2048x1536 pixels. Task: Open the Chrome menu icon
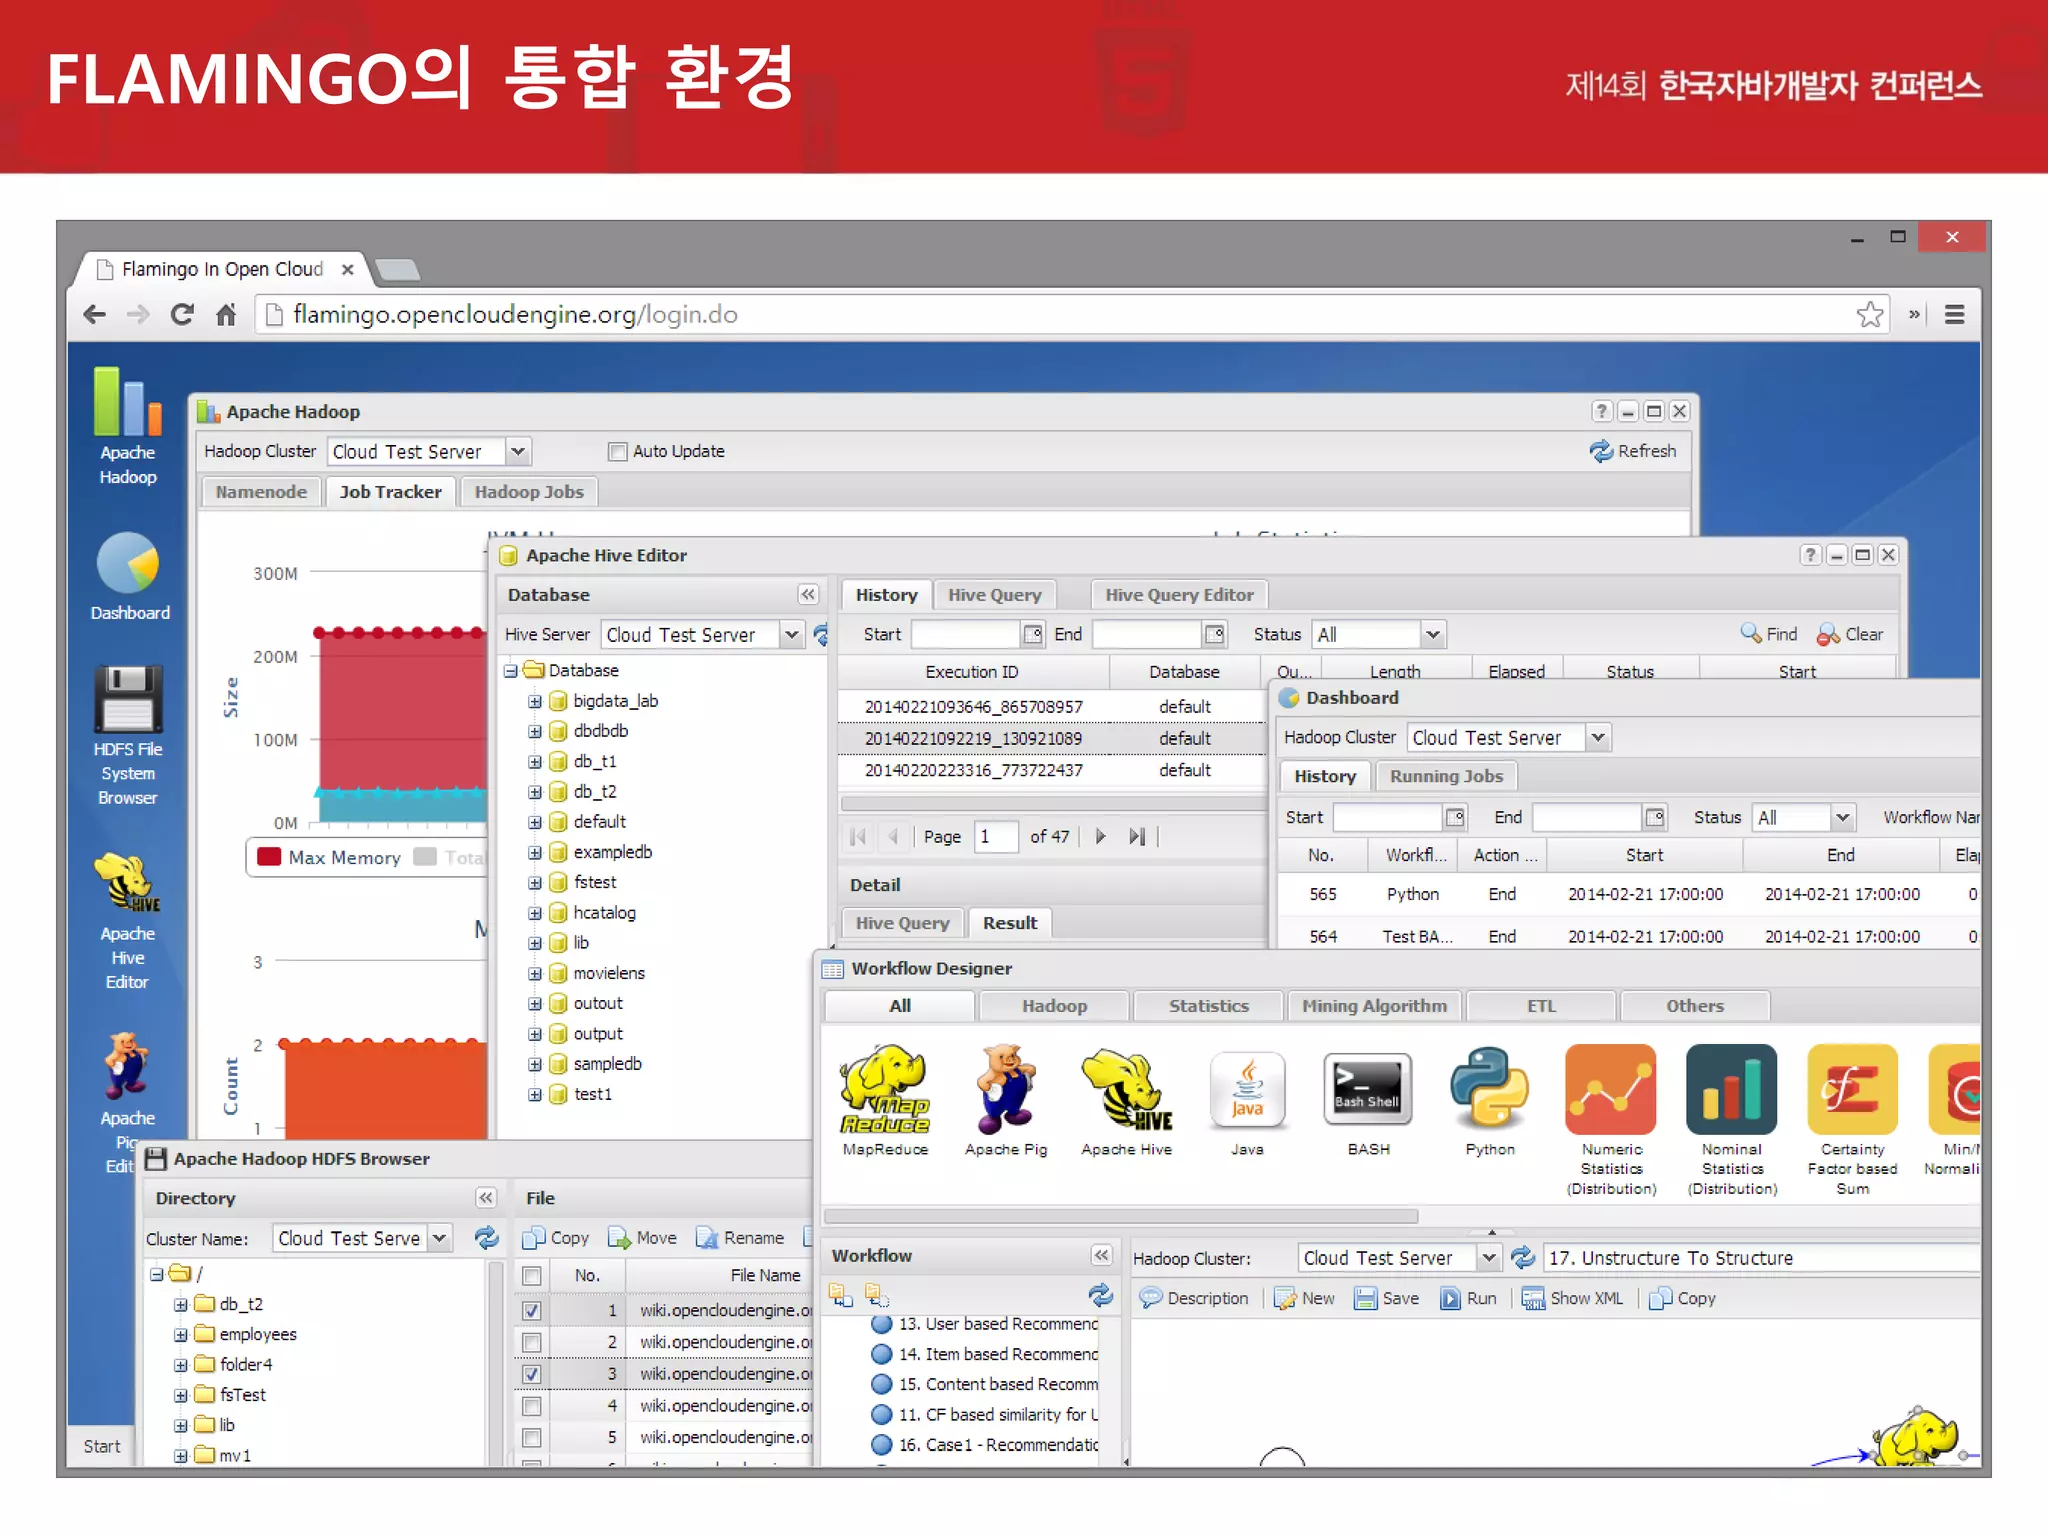click(1955, 315)
